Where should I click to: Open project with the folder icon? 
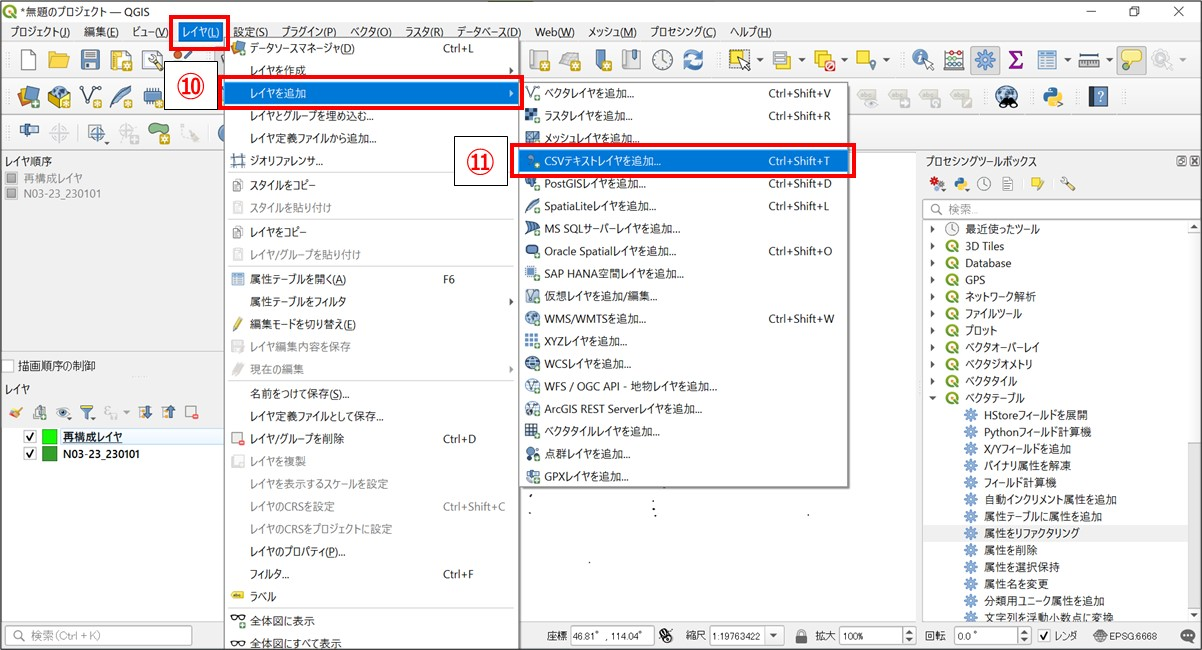tap(58, 61)
